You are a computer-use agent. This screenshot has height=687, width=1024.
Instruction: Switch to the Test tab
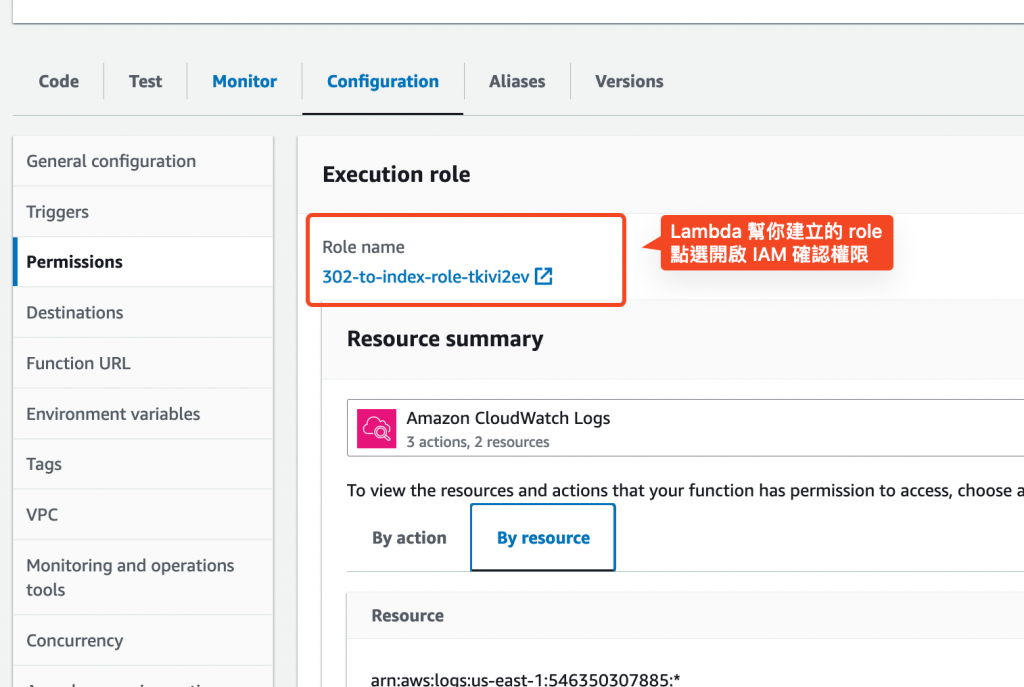145,82
